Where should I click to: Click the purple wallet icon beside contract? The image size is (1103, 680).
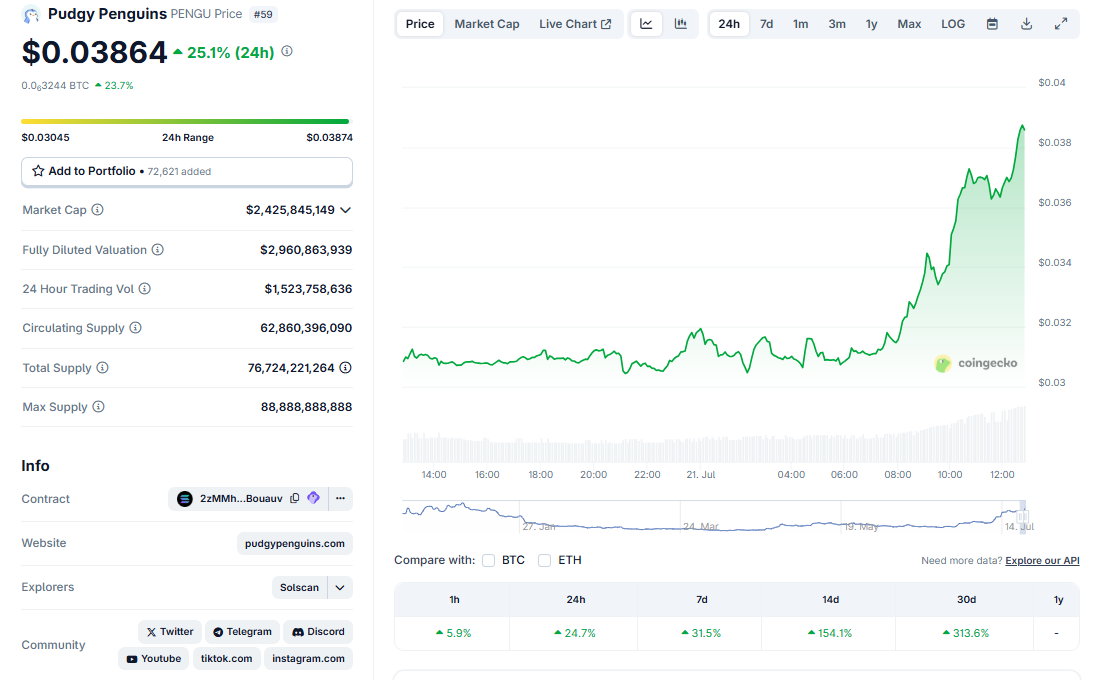point(314,498)
